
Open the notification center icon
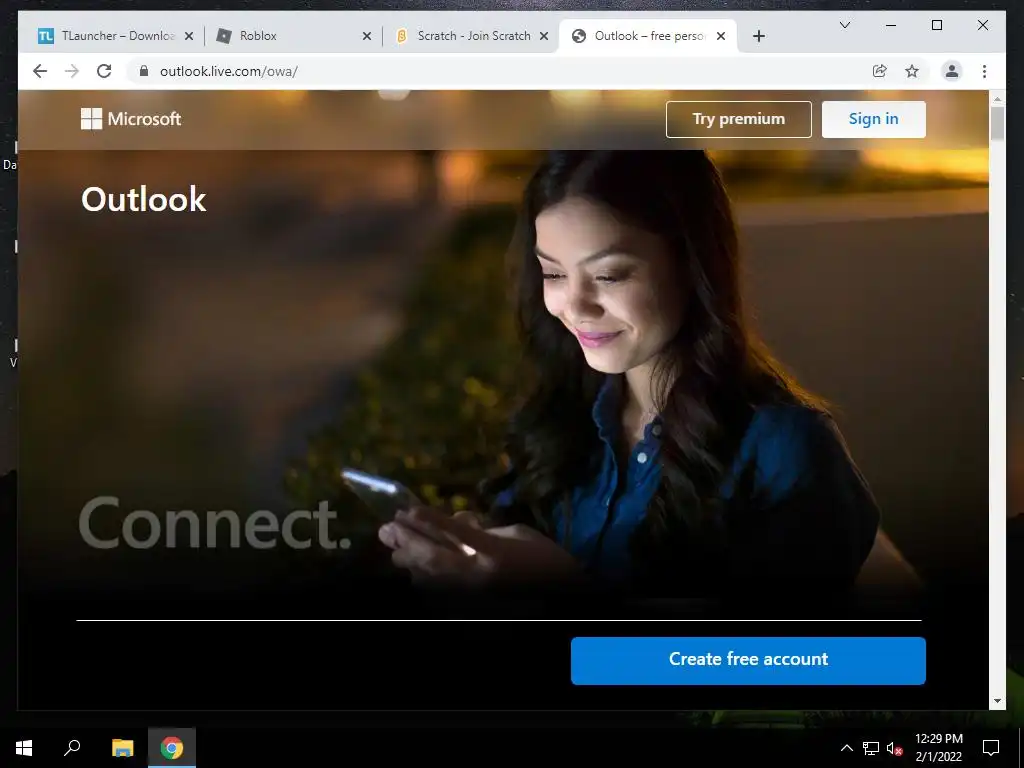point(991,748)
